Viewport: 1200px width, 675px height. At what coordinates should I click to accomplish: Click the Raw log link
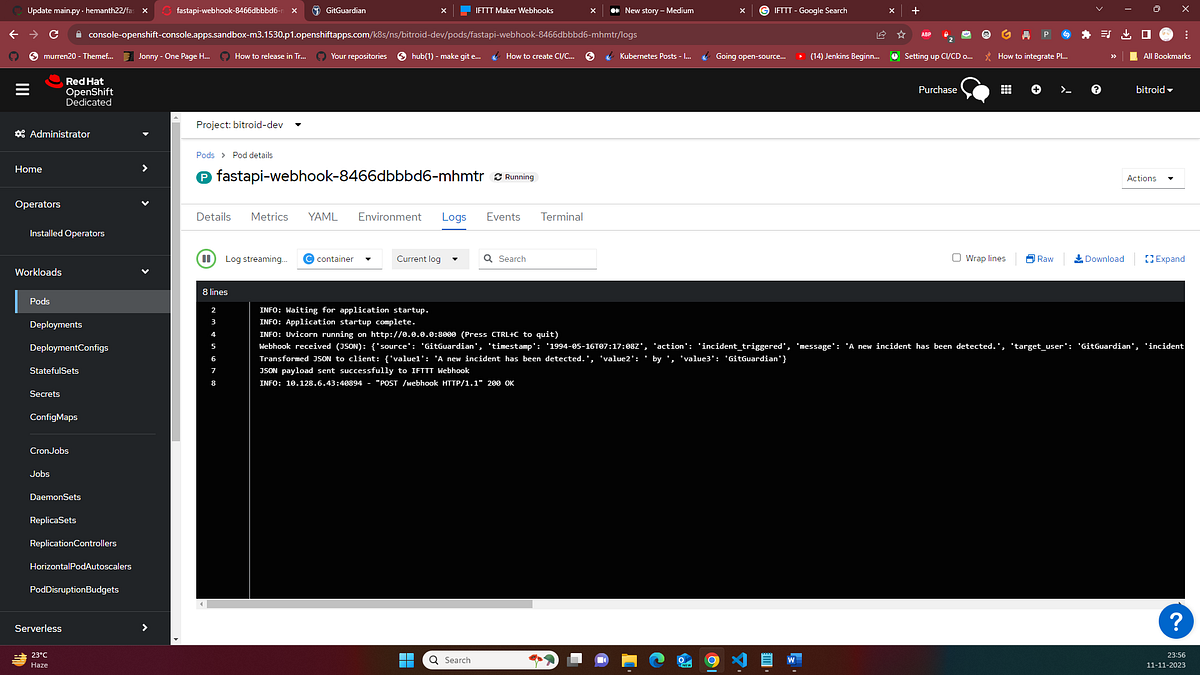pos(1038,258)
